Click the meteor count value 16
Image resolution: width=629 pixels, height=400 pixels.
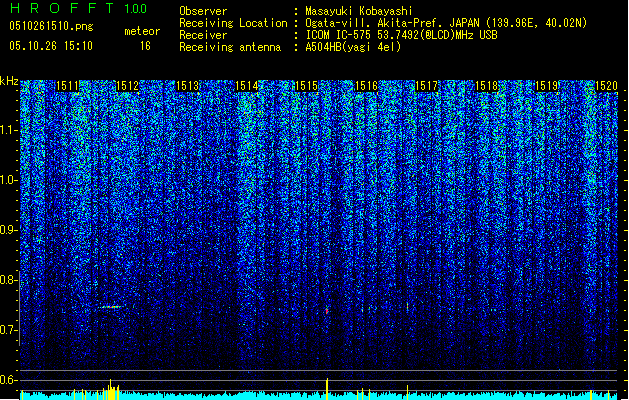pos(145,46)
